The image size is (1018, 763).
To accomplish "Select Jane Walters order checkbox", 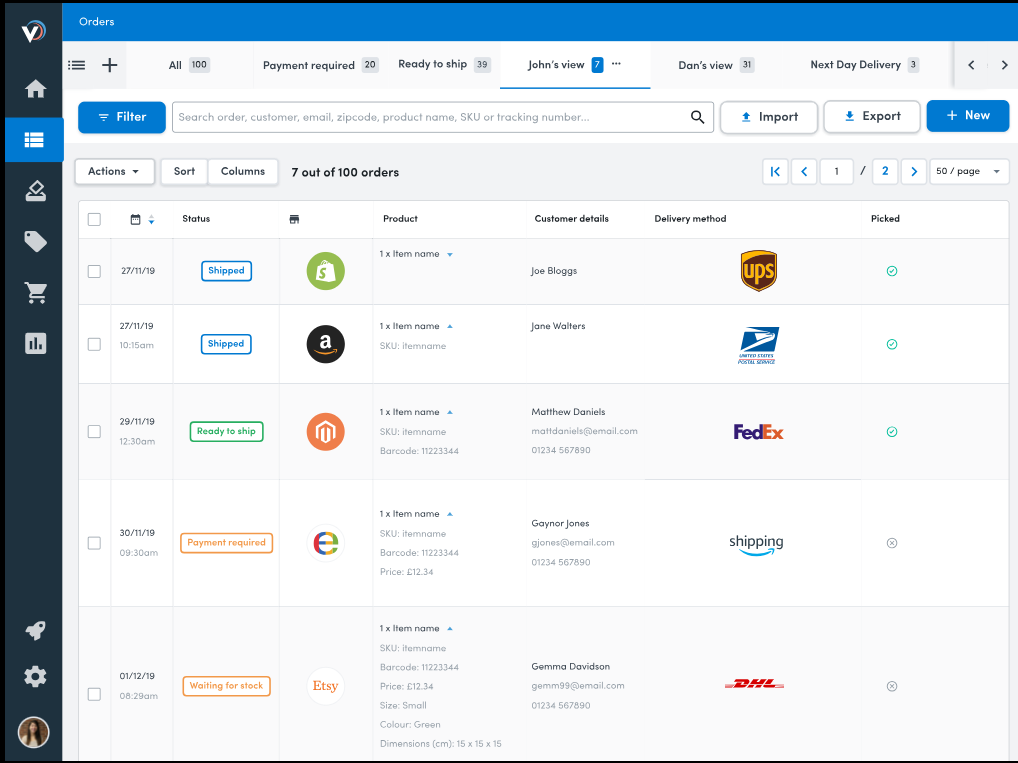I will click(94, 344).
